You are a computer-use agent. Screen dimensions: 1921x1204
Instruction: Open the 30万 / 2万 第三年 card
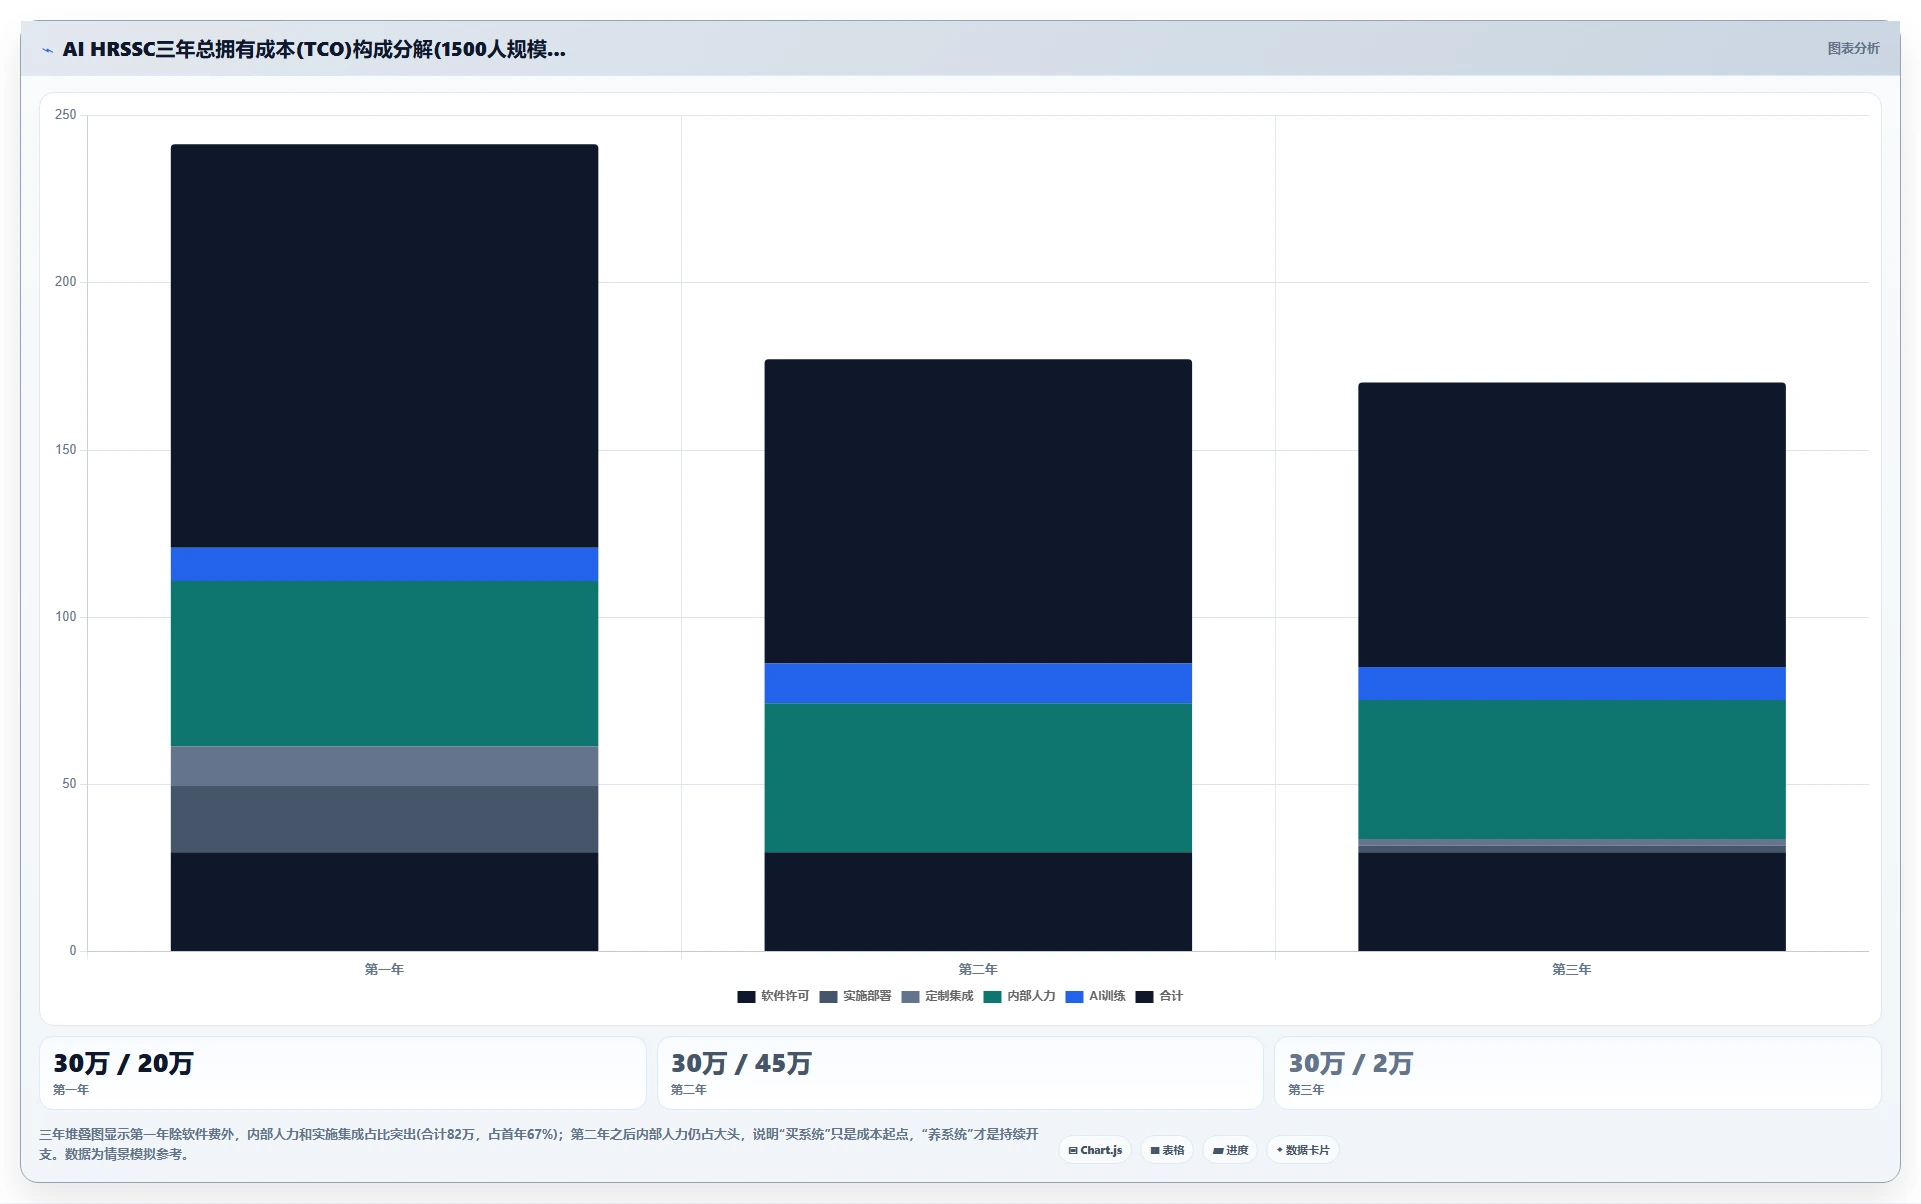click(x=1577, y=1072)
